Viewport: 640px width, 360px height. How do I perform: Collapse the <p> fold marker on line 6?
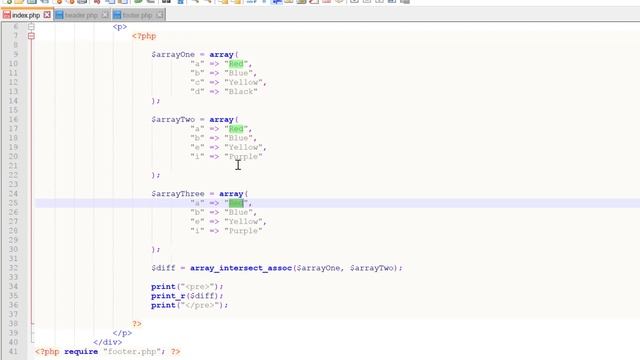pos(31,27)
